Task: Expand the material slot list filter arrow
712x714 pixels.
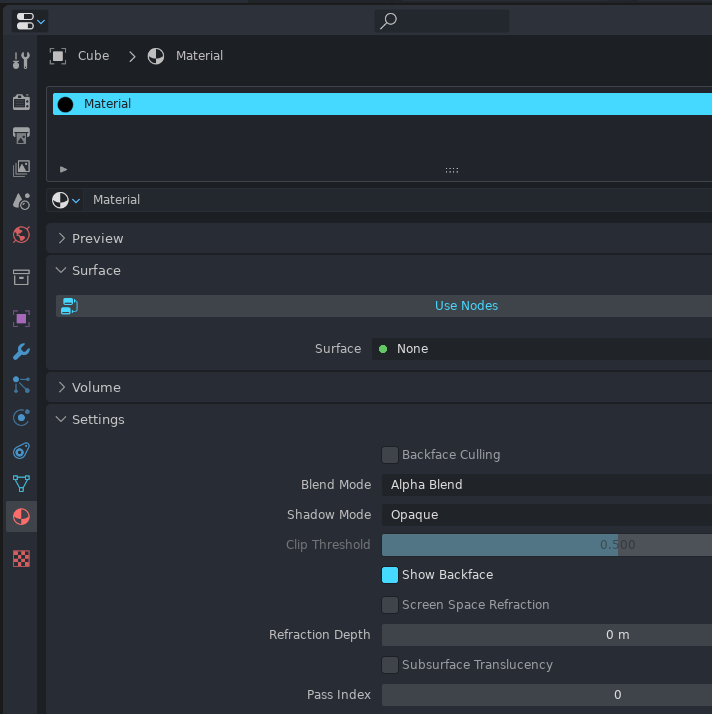Action: point(64,169)
